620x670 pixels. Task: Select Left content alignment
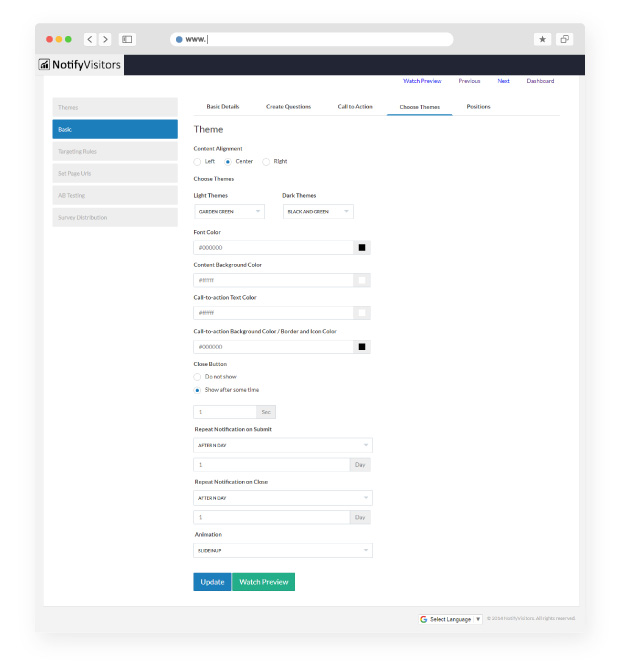click(x=197, y=162)
